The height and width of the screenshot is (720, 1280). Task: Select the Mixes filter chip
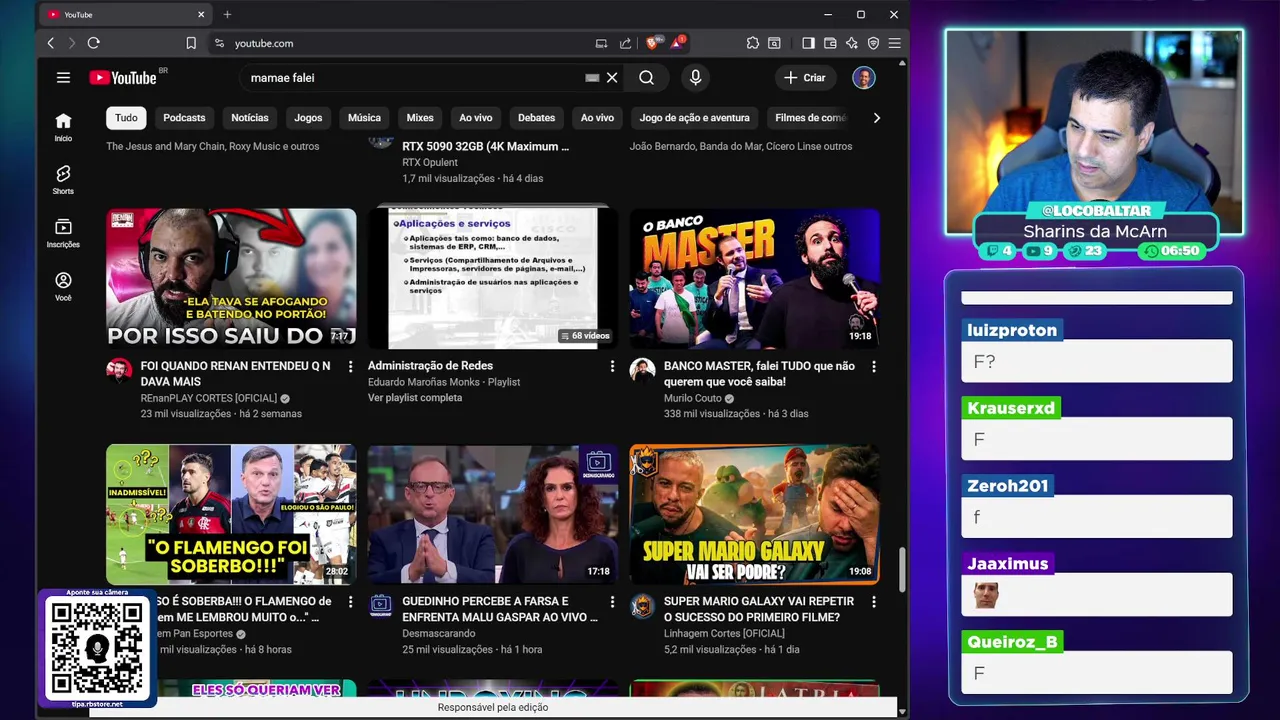pyautogui.click(x=420, y=118)
